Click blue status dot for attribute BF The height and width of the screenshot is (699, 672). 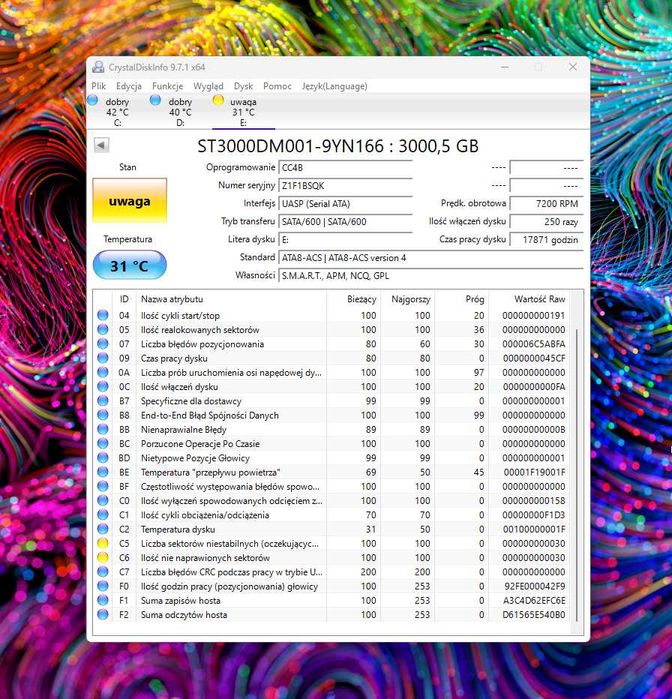(103, 486)
